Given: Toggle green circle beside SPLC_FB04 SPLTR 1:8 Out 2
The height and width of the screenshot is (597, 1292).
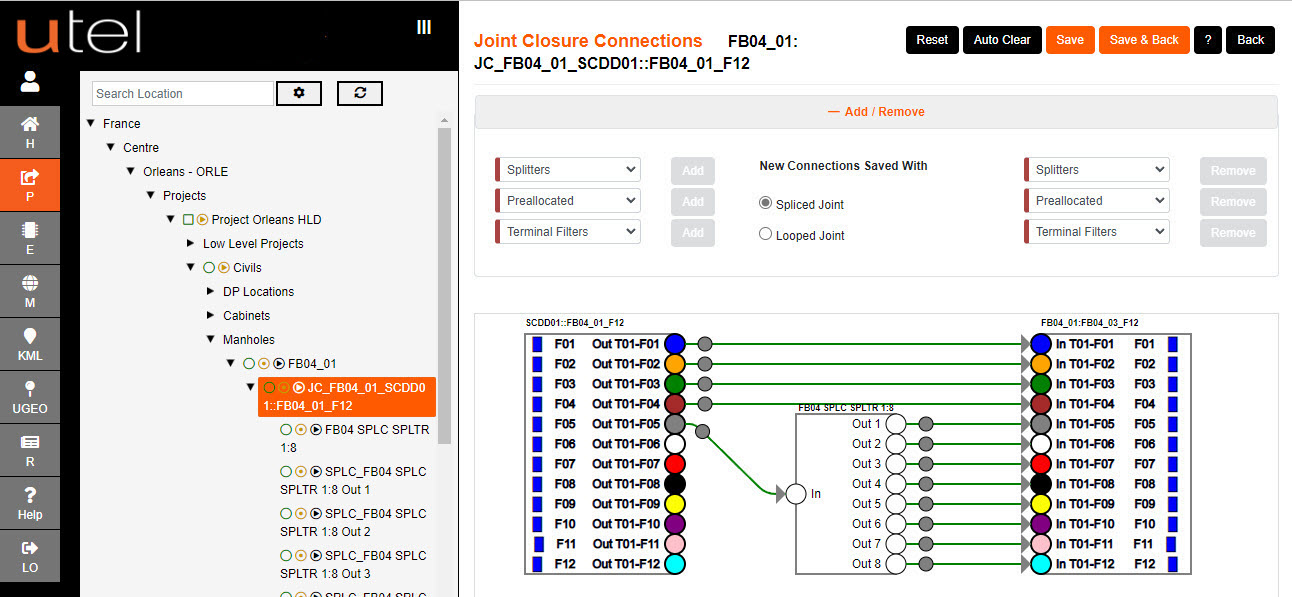Looking at the screenshot, I should click(286, 513).
